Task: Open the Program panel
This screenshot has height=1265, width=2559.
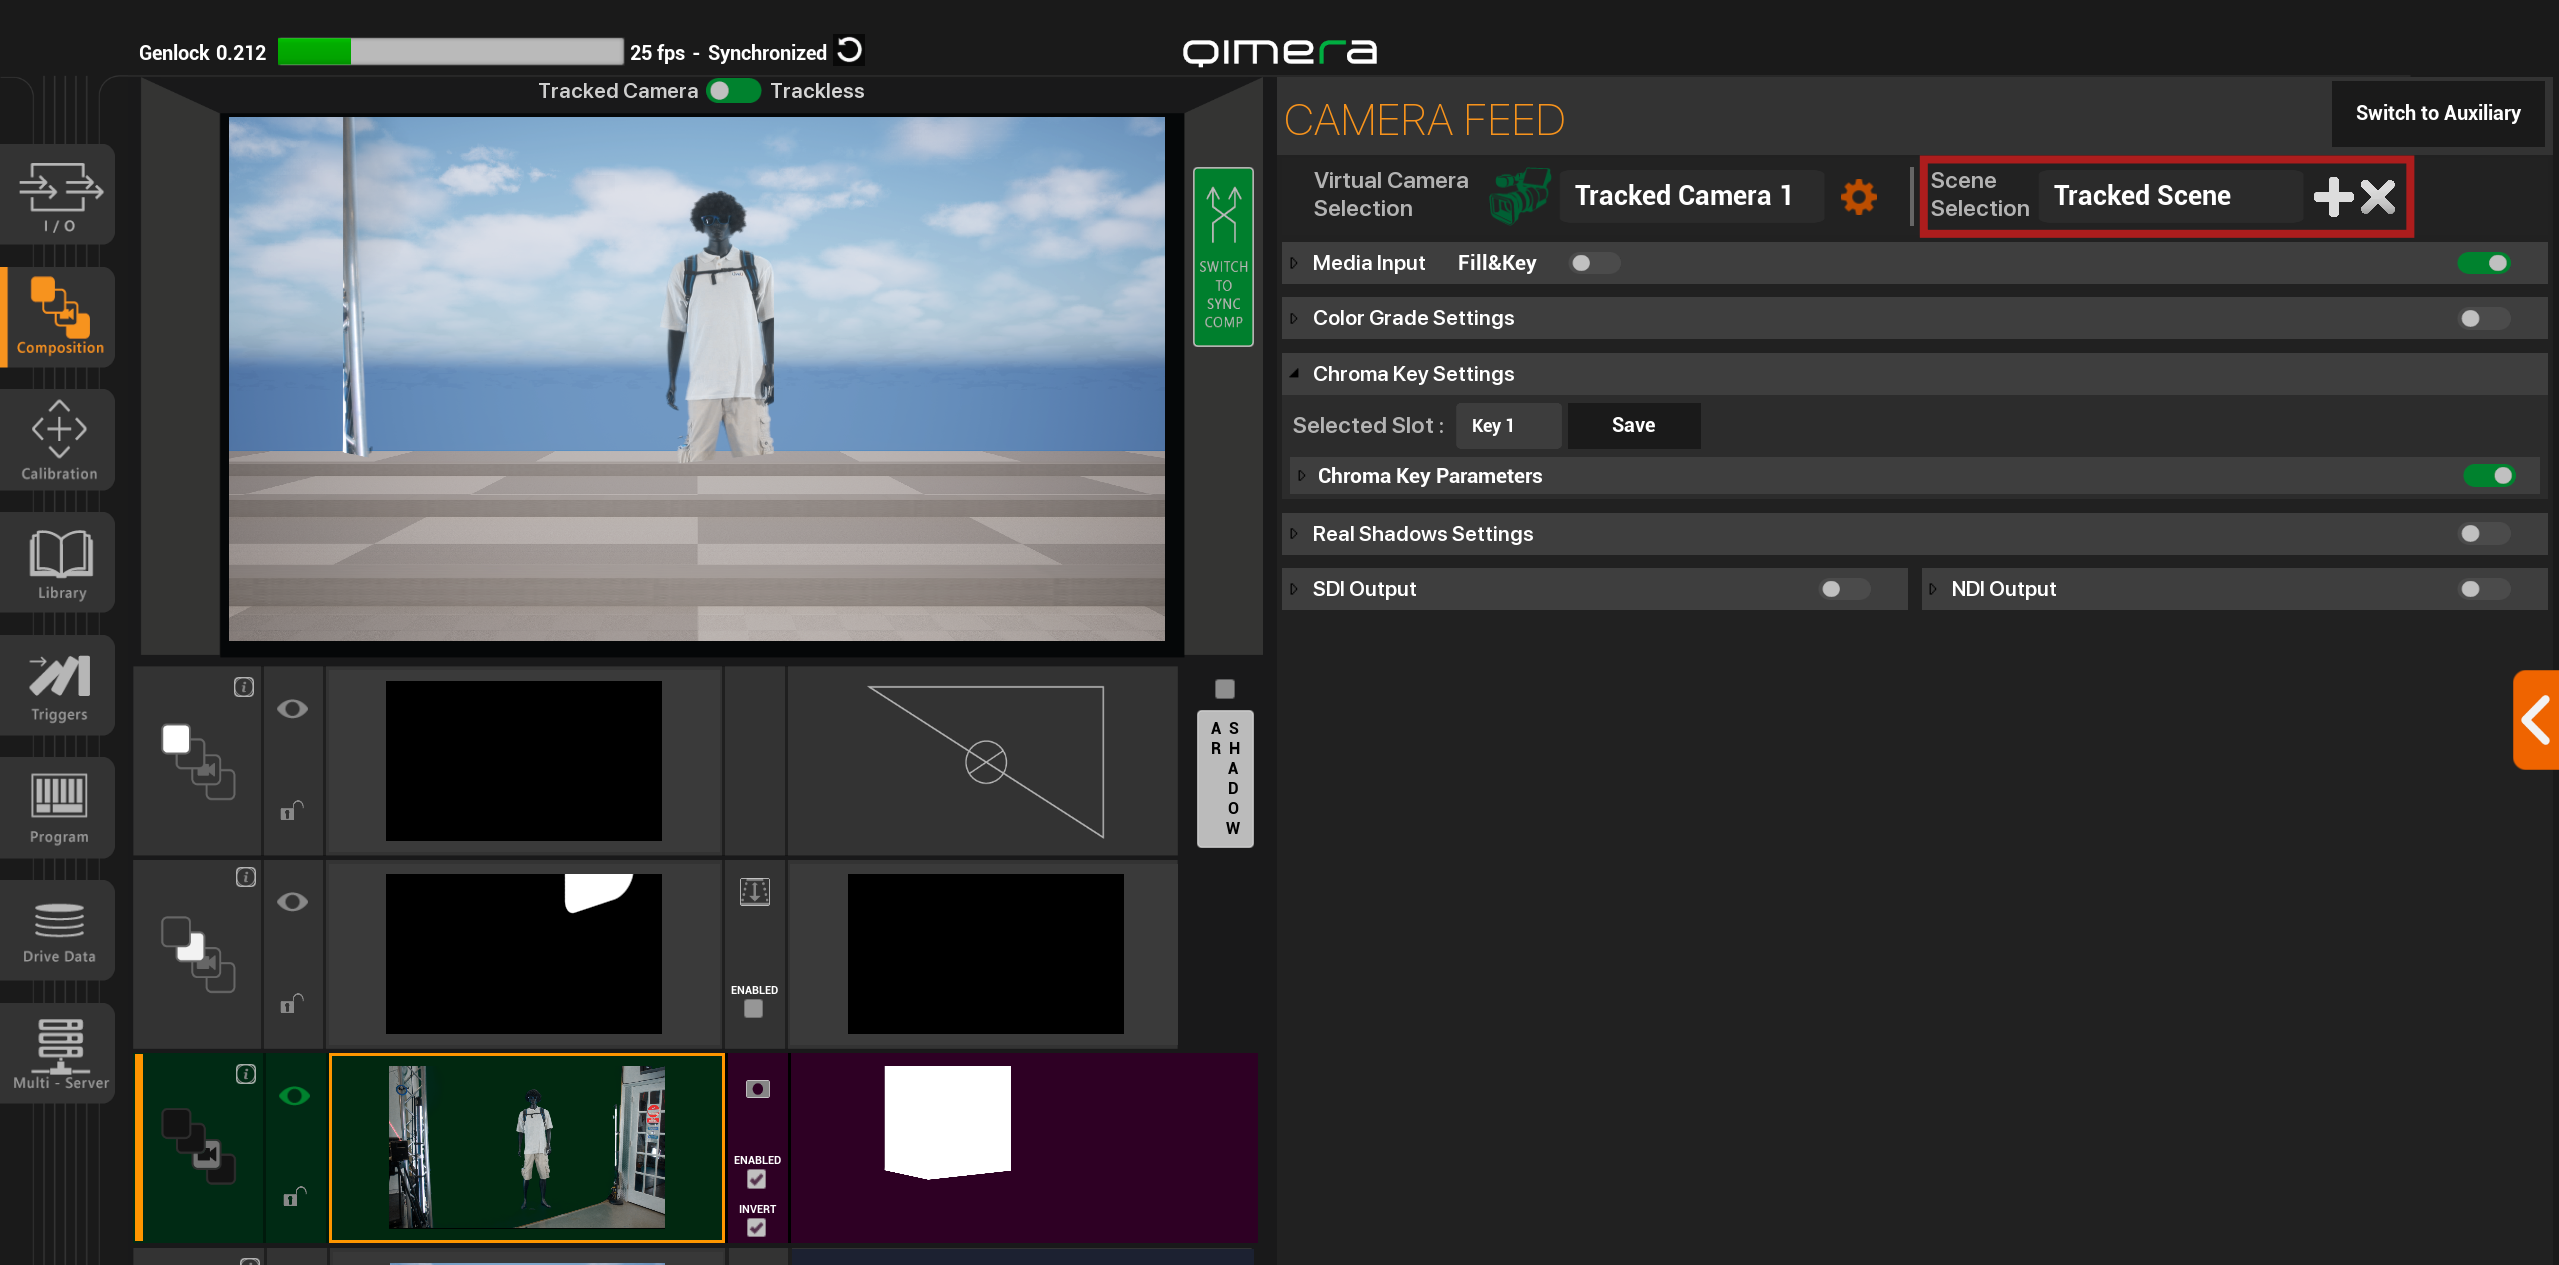Action: [x=59, y=808]
